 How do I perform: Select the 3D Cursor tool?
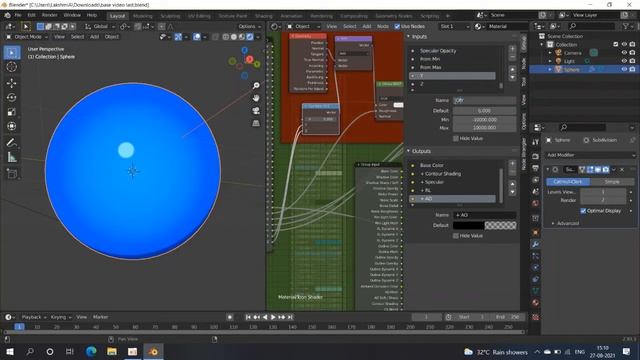[12, 67]
